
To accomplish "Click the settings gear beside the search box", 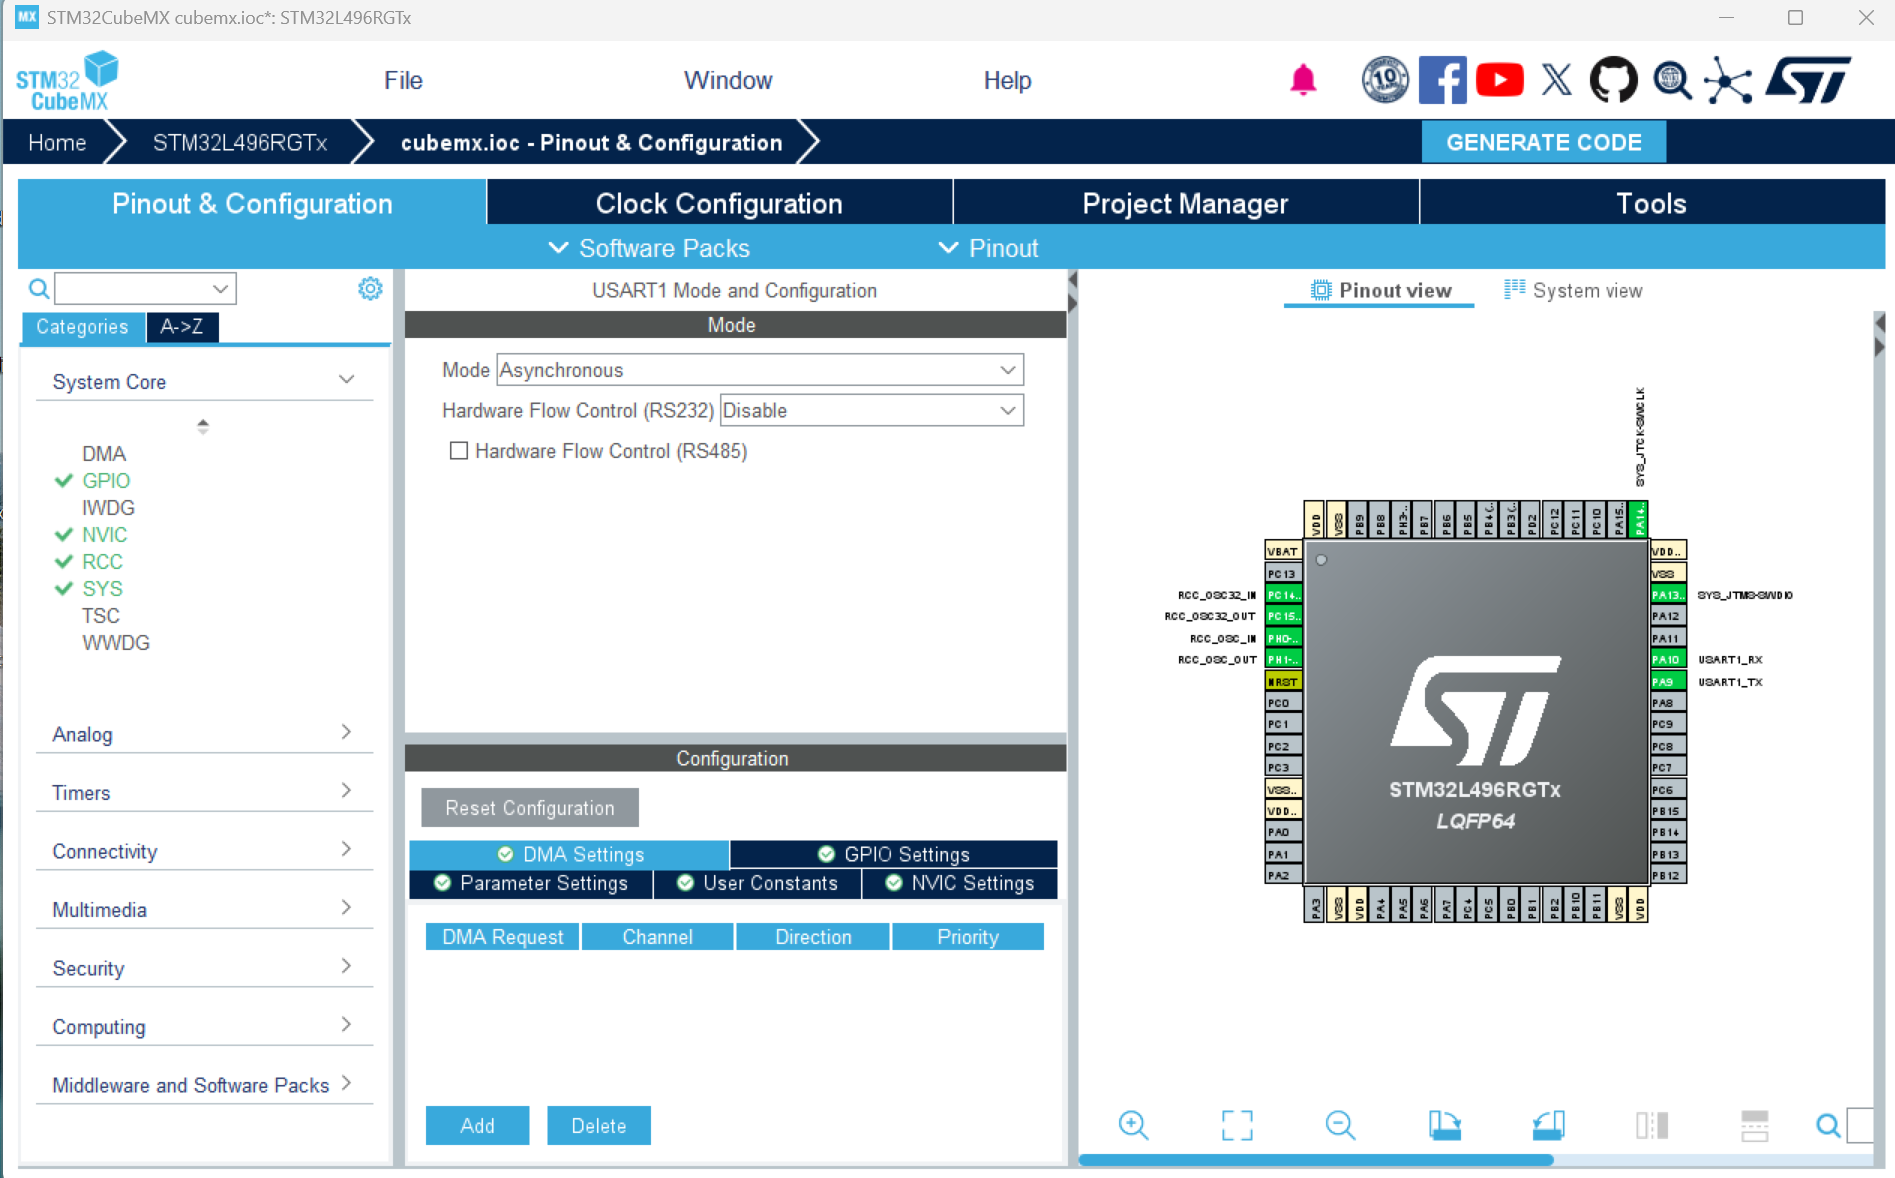I will [x=370, y=288].
